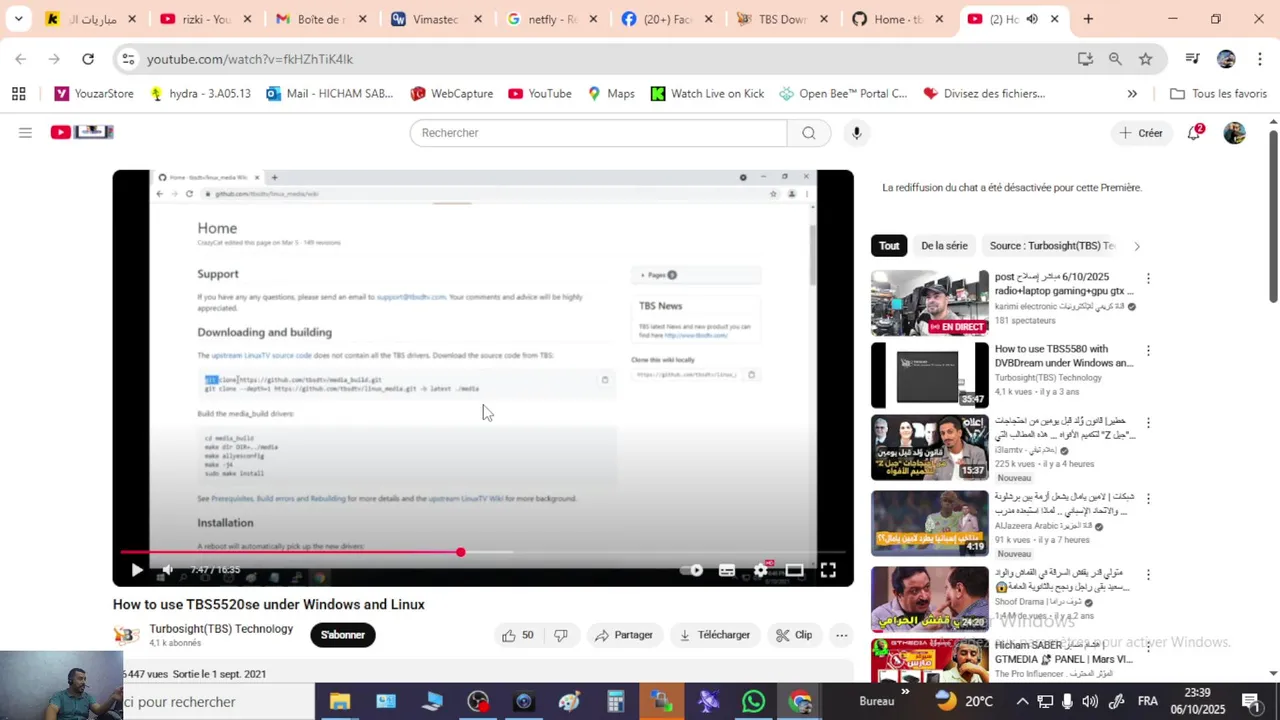Reload the current page
This screenshot has width=1280, height=720.
click(x=88, y=59)
